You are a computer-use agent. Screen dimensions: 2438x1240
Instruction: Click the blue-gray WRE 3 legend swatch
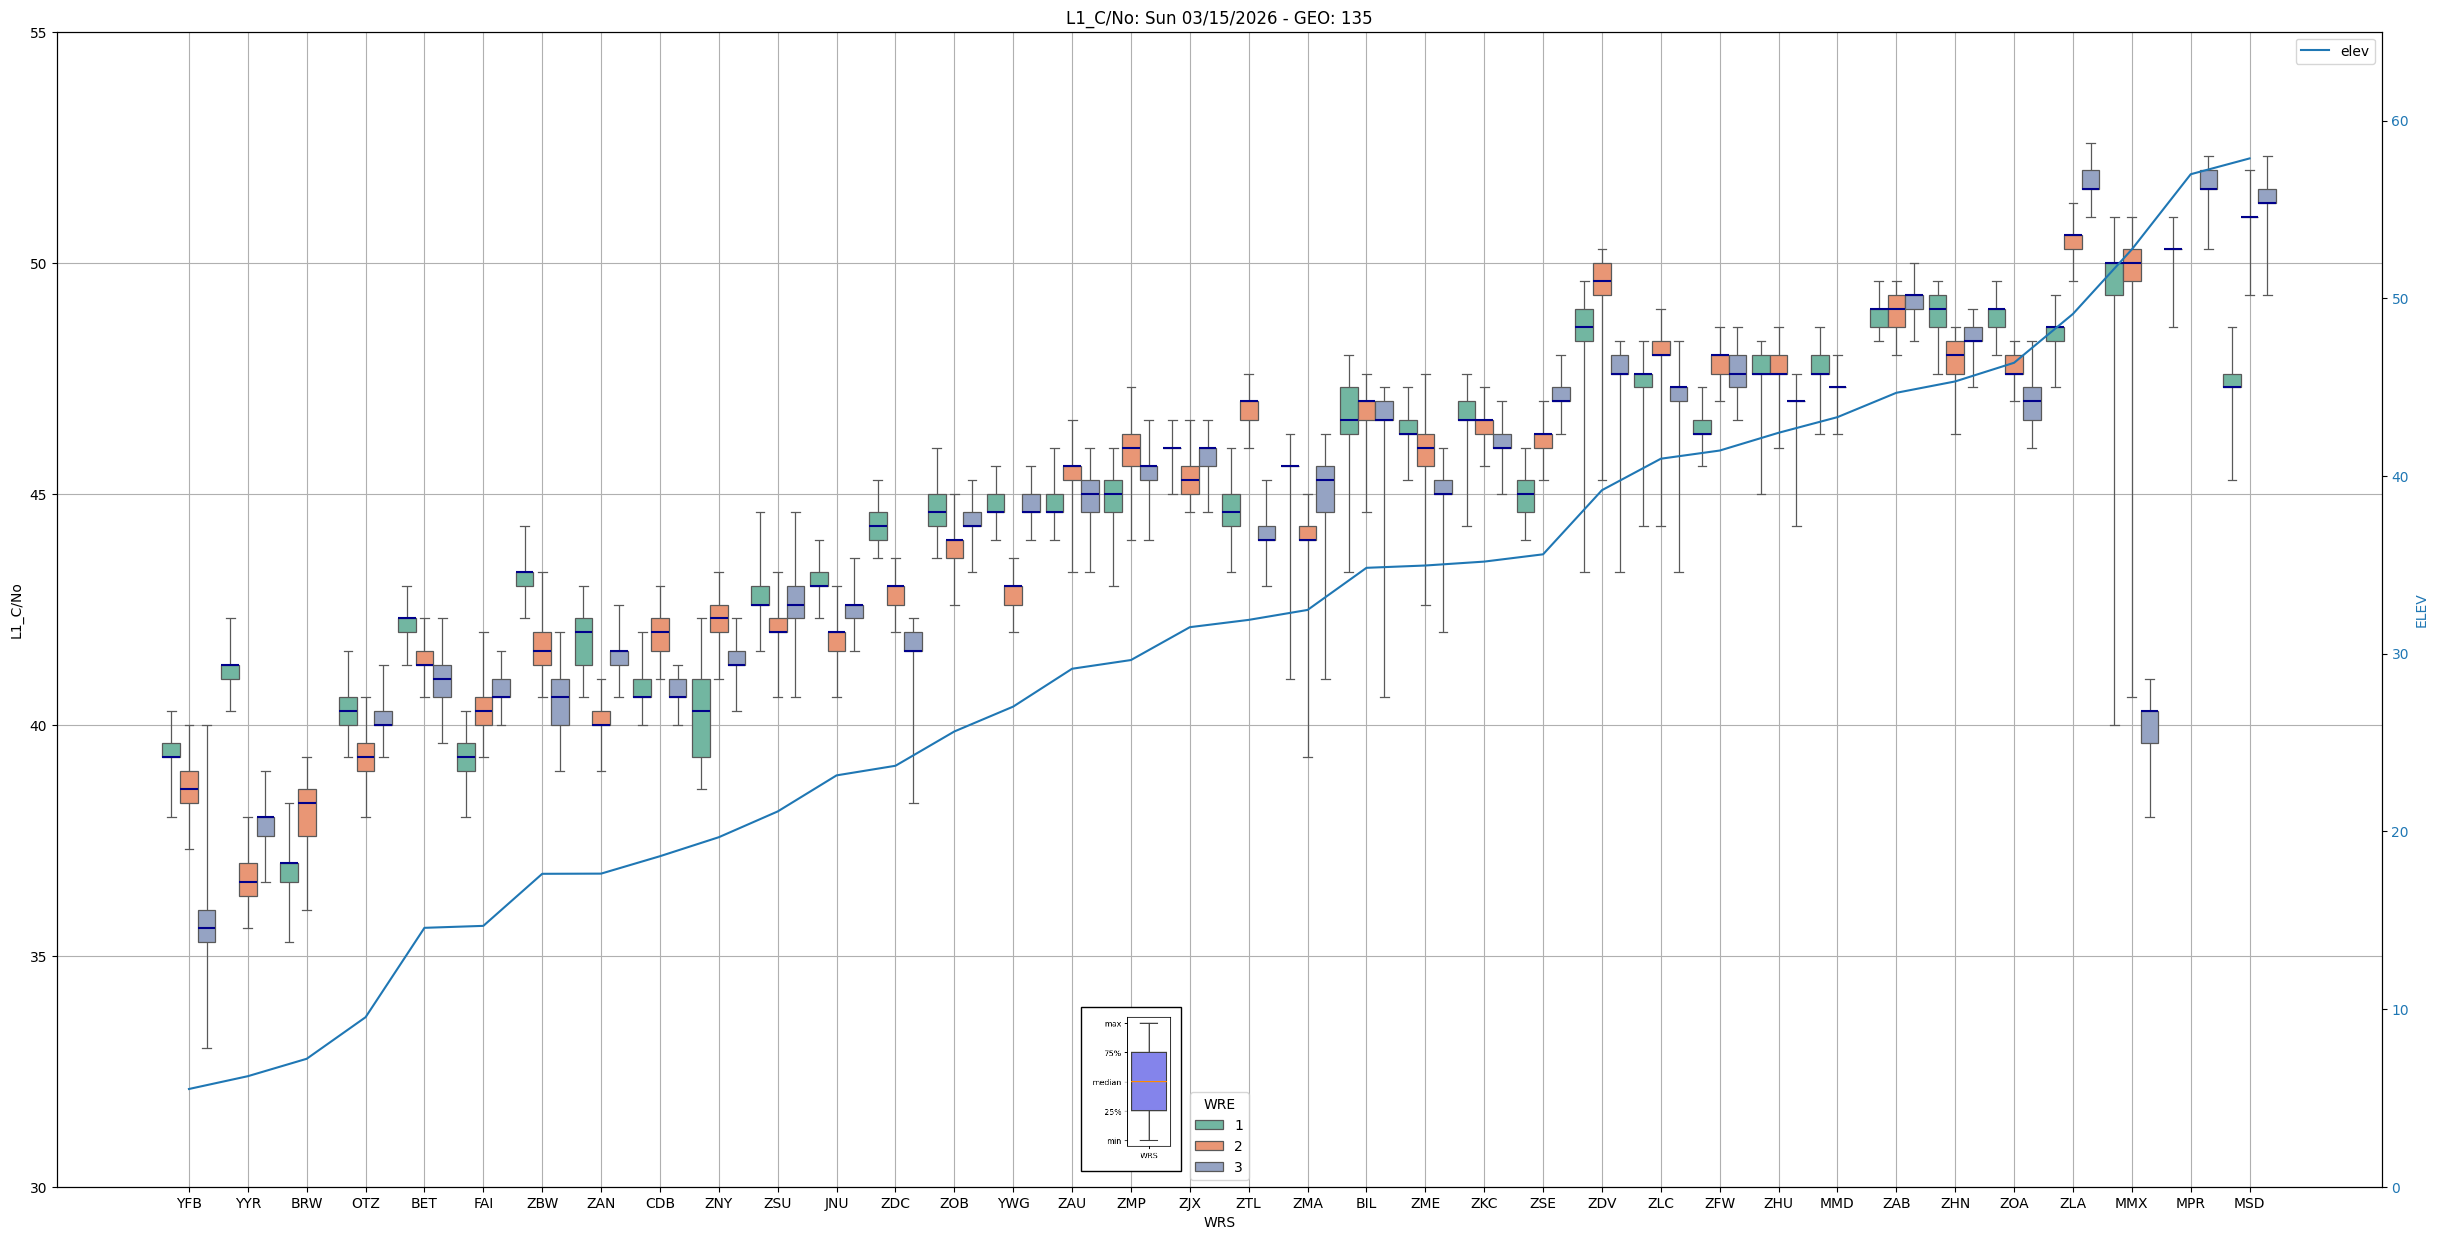1209,1167
